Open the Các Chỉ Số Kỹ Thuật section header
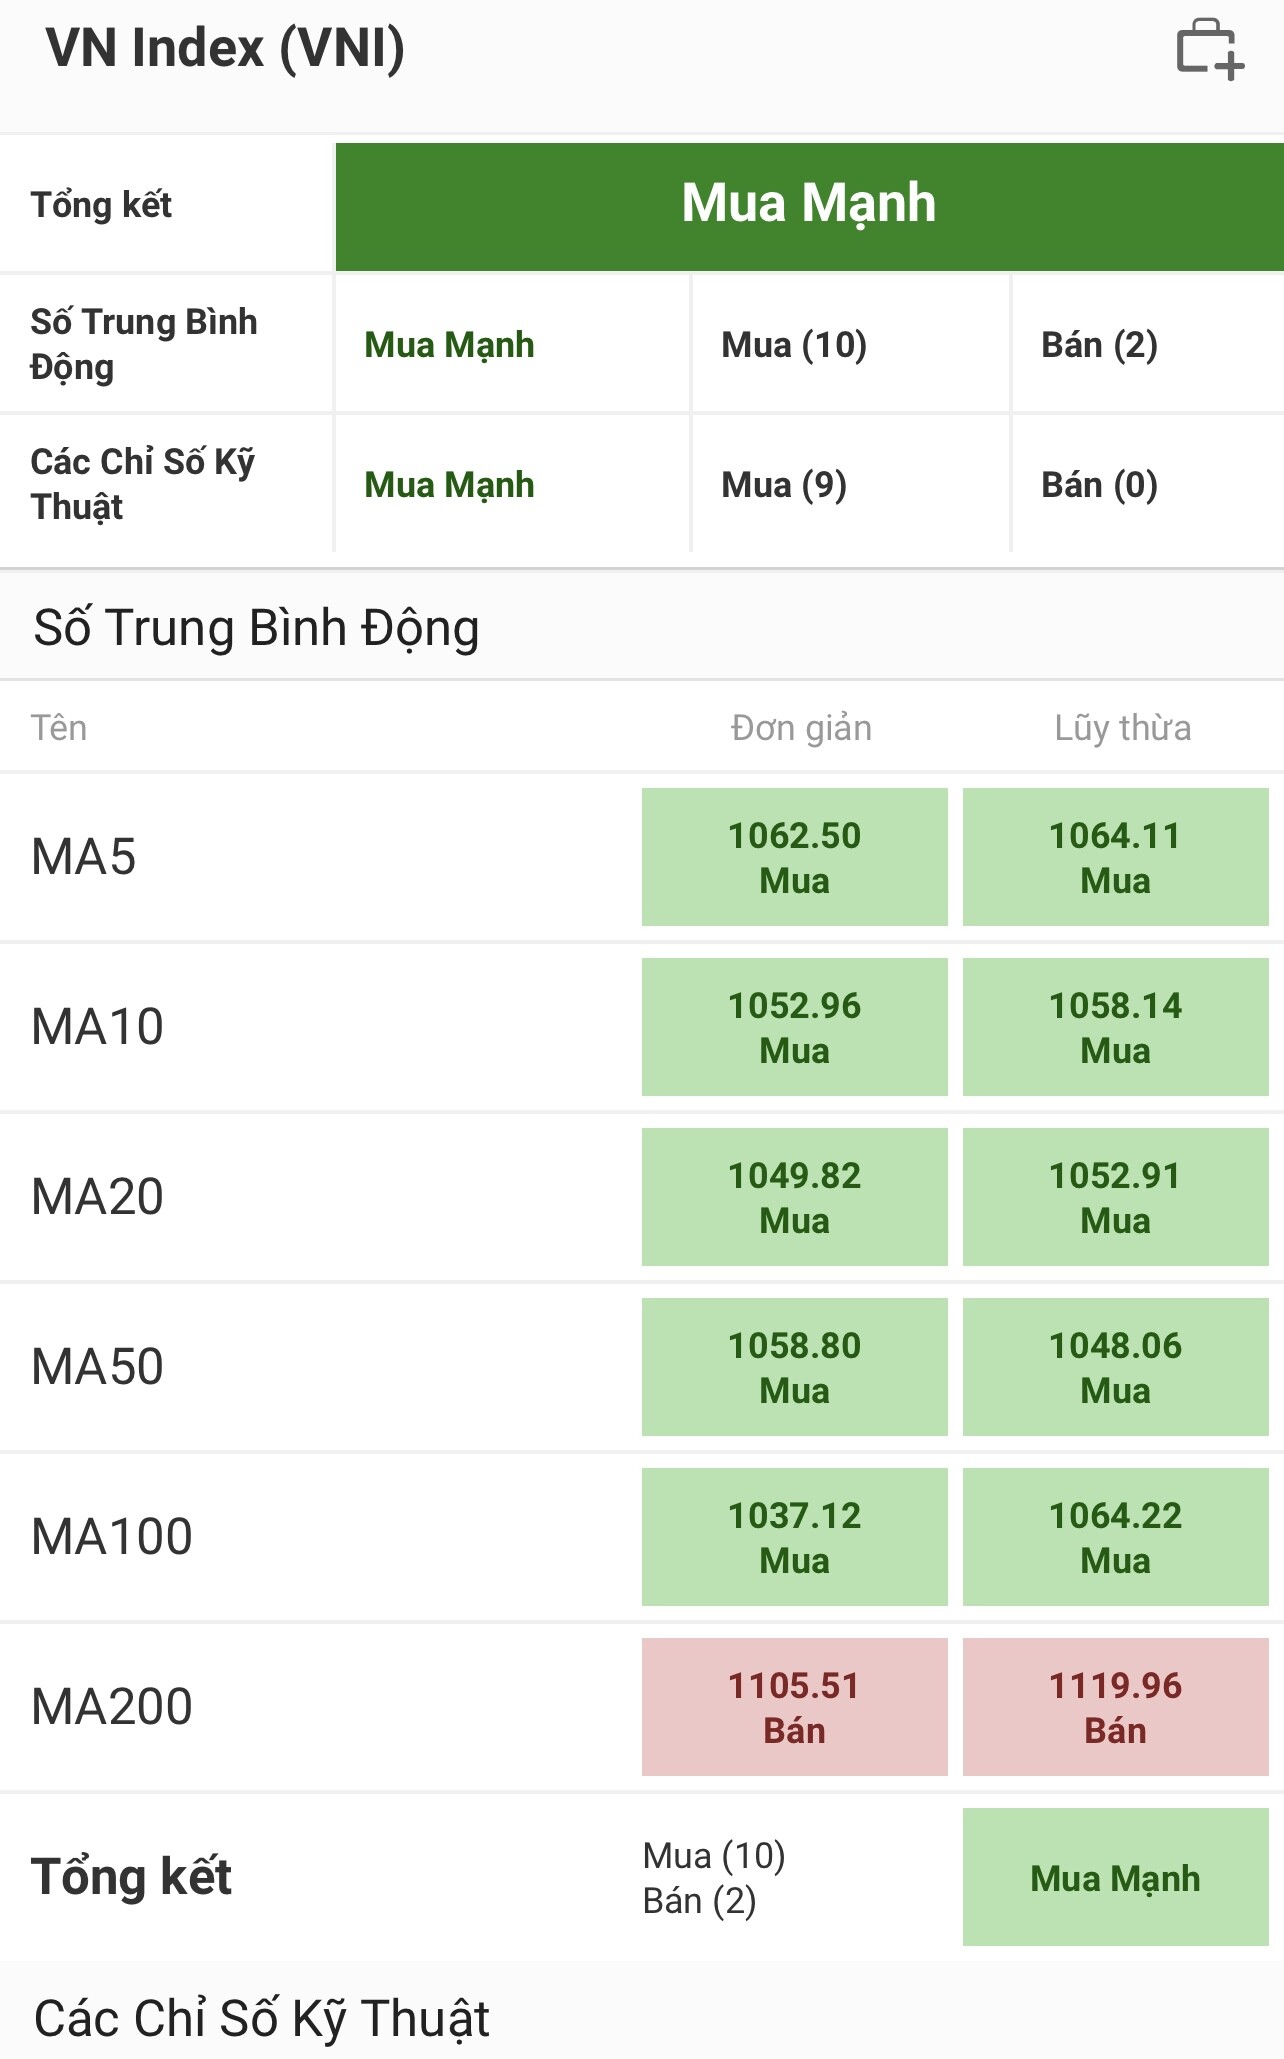The image size is (1284, 2059). pos(262,2018)
